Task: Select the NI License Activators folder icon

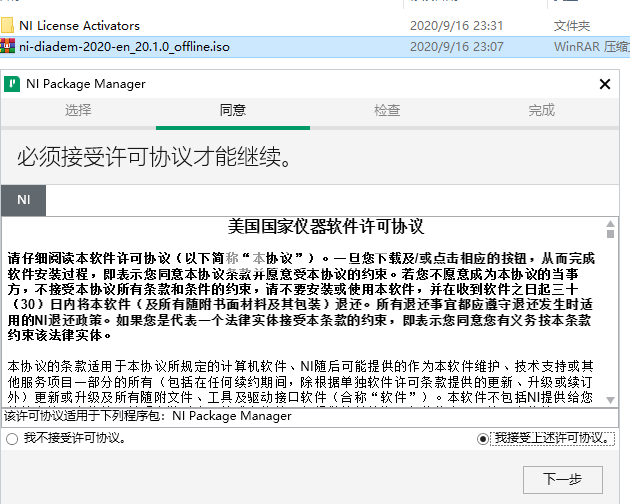Action: 8,25
